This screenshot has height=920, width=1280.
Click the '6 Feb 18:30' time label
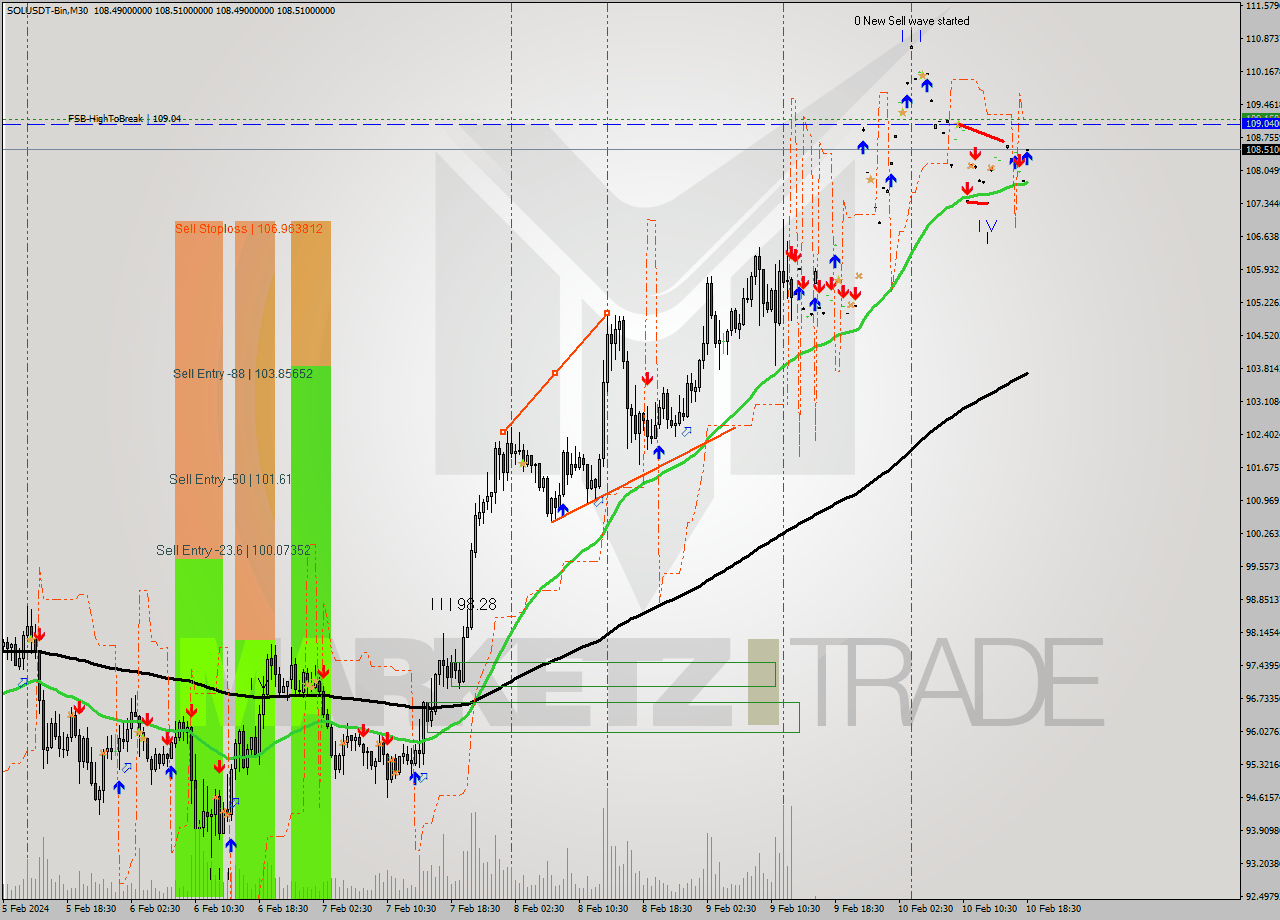pos(282,909)
